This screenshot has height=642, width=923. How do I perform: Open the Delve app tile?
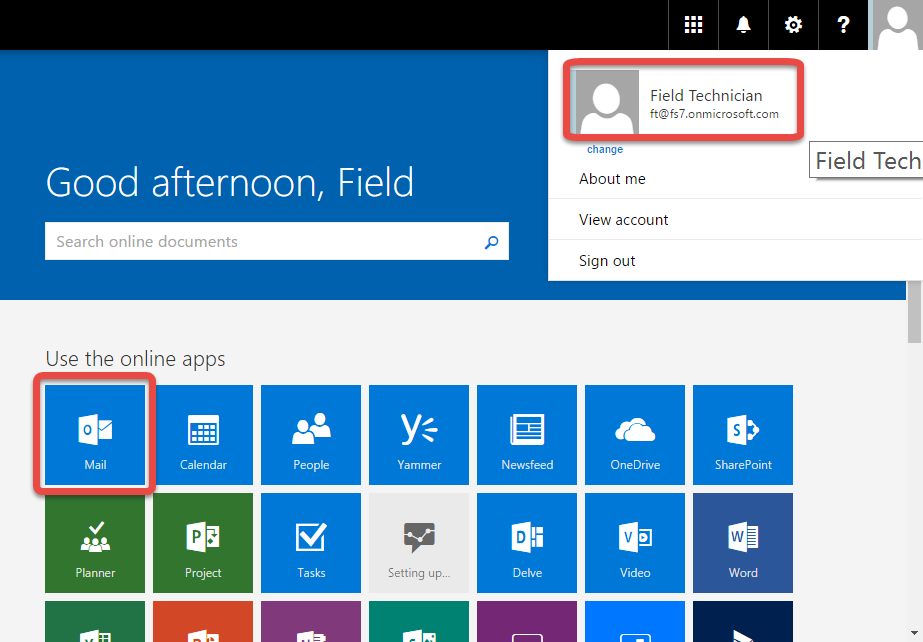[x=527, y=543]
